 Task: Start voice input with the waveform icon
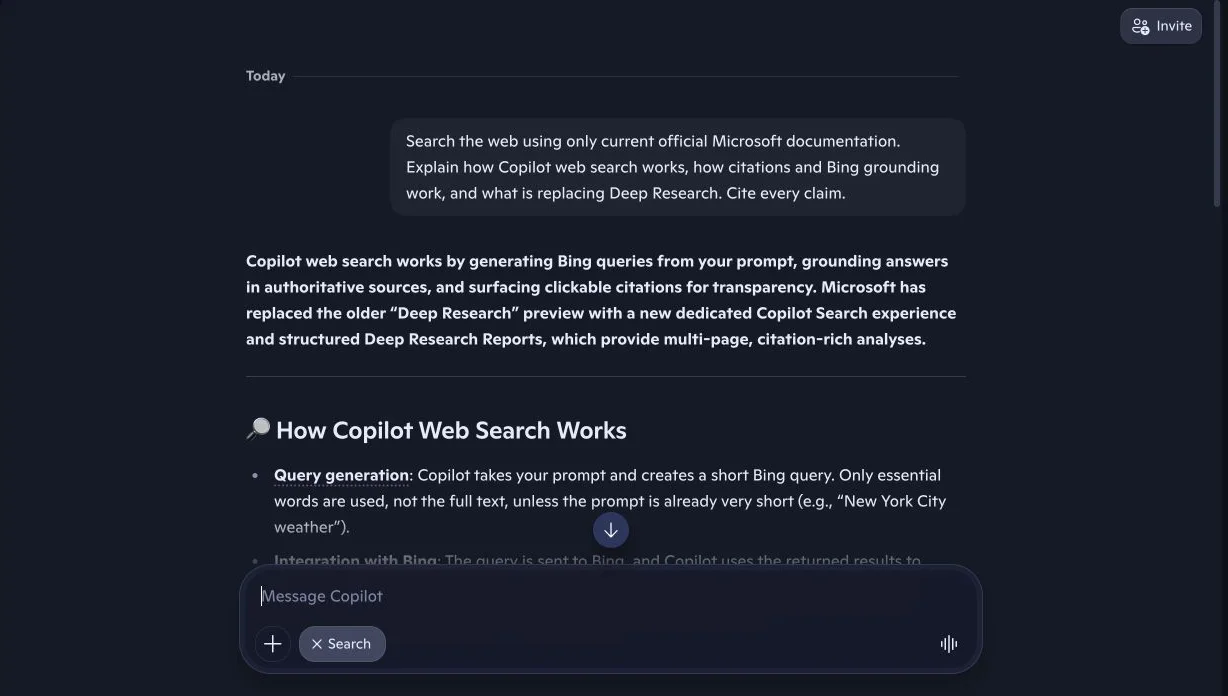point(949,644)
